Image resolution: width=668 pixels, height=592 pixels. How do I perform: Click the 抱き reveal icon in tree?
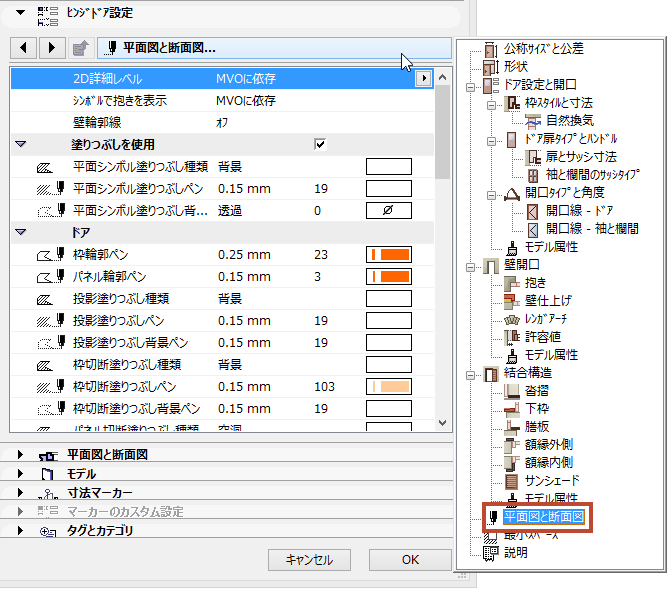coord(512,283)
